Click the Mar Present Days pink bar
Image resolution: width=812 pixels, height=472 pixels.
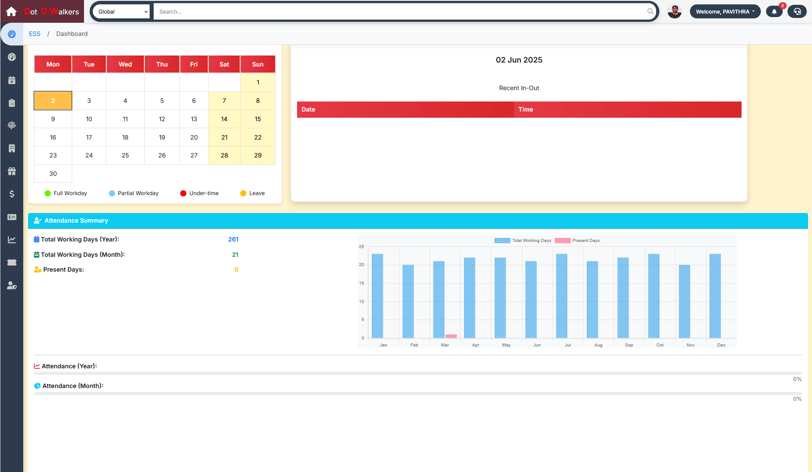pos(451,336)
